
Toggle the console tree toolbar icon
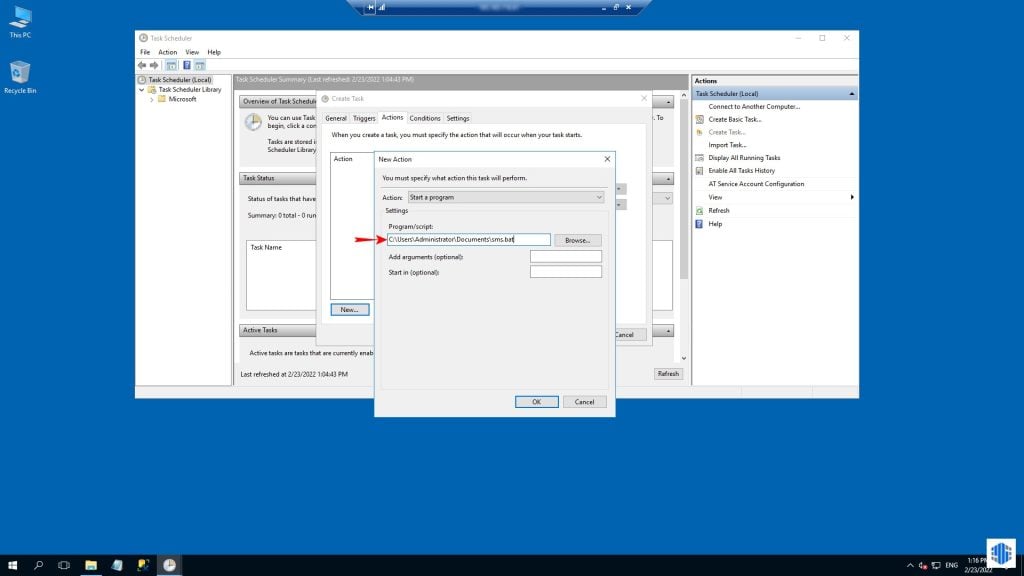pyautogui.click(x=173, y=65)
